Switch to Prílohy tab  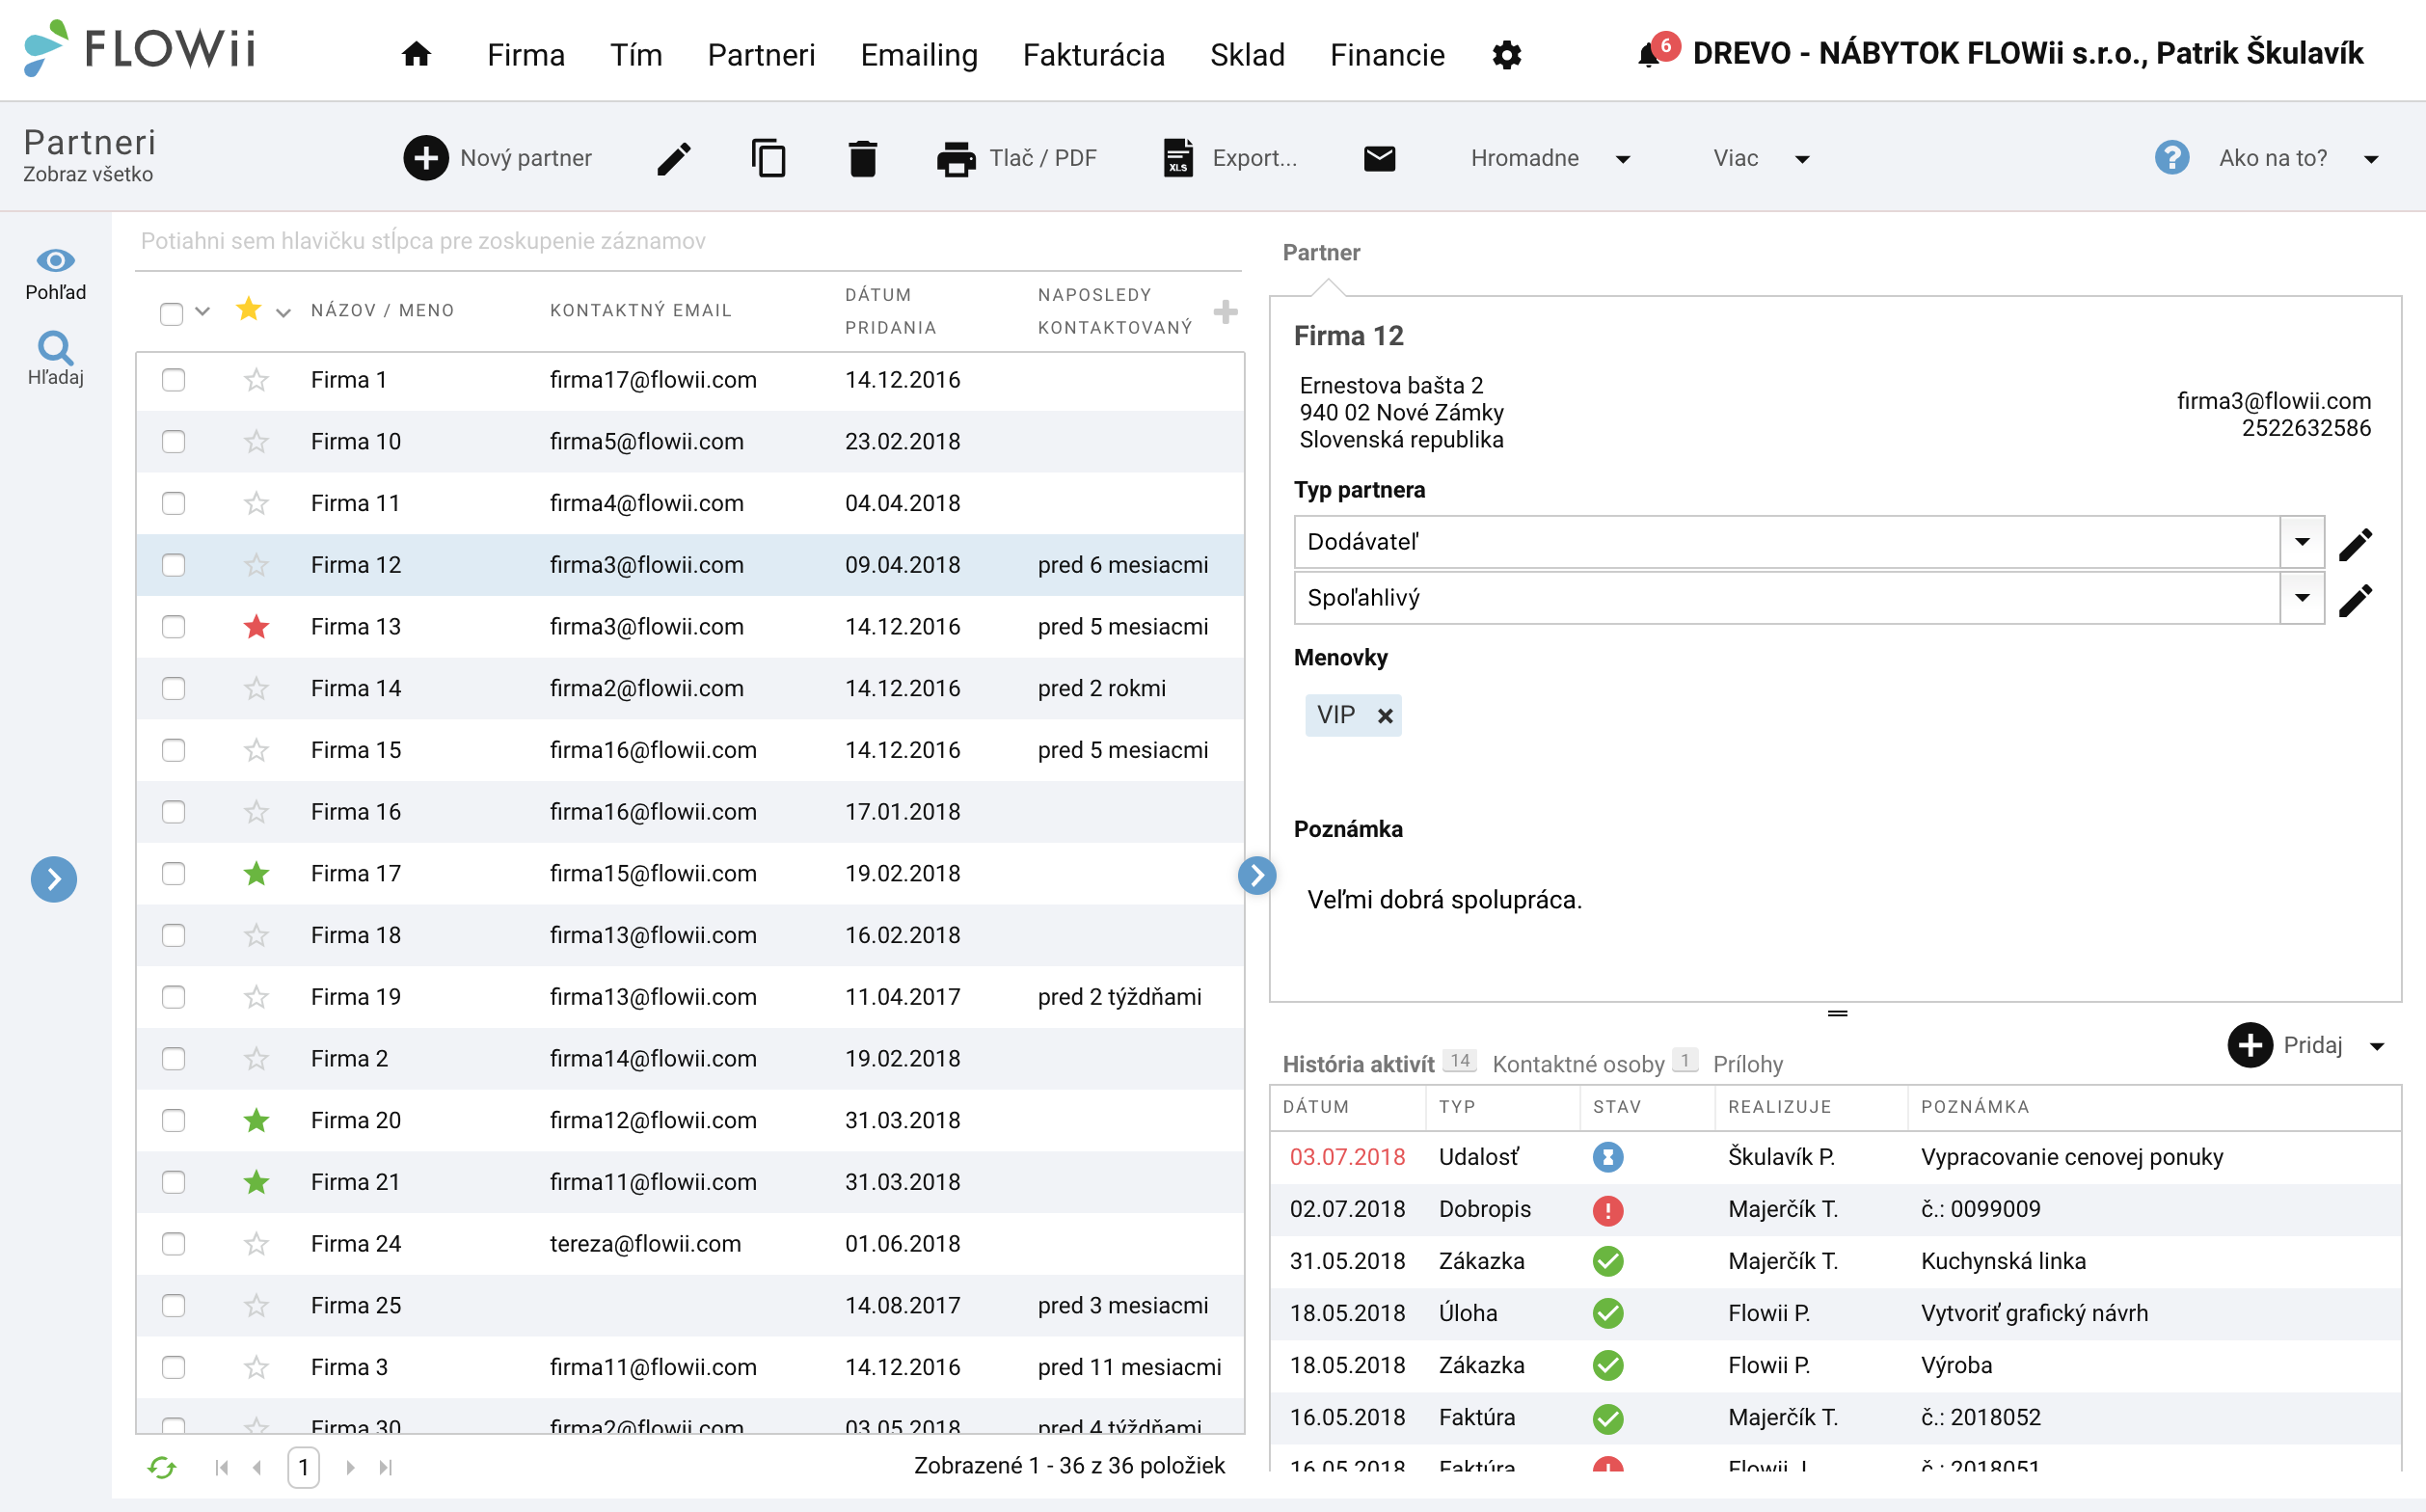click(1747, 1064)
